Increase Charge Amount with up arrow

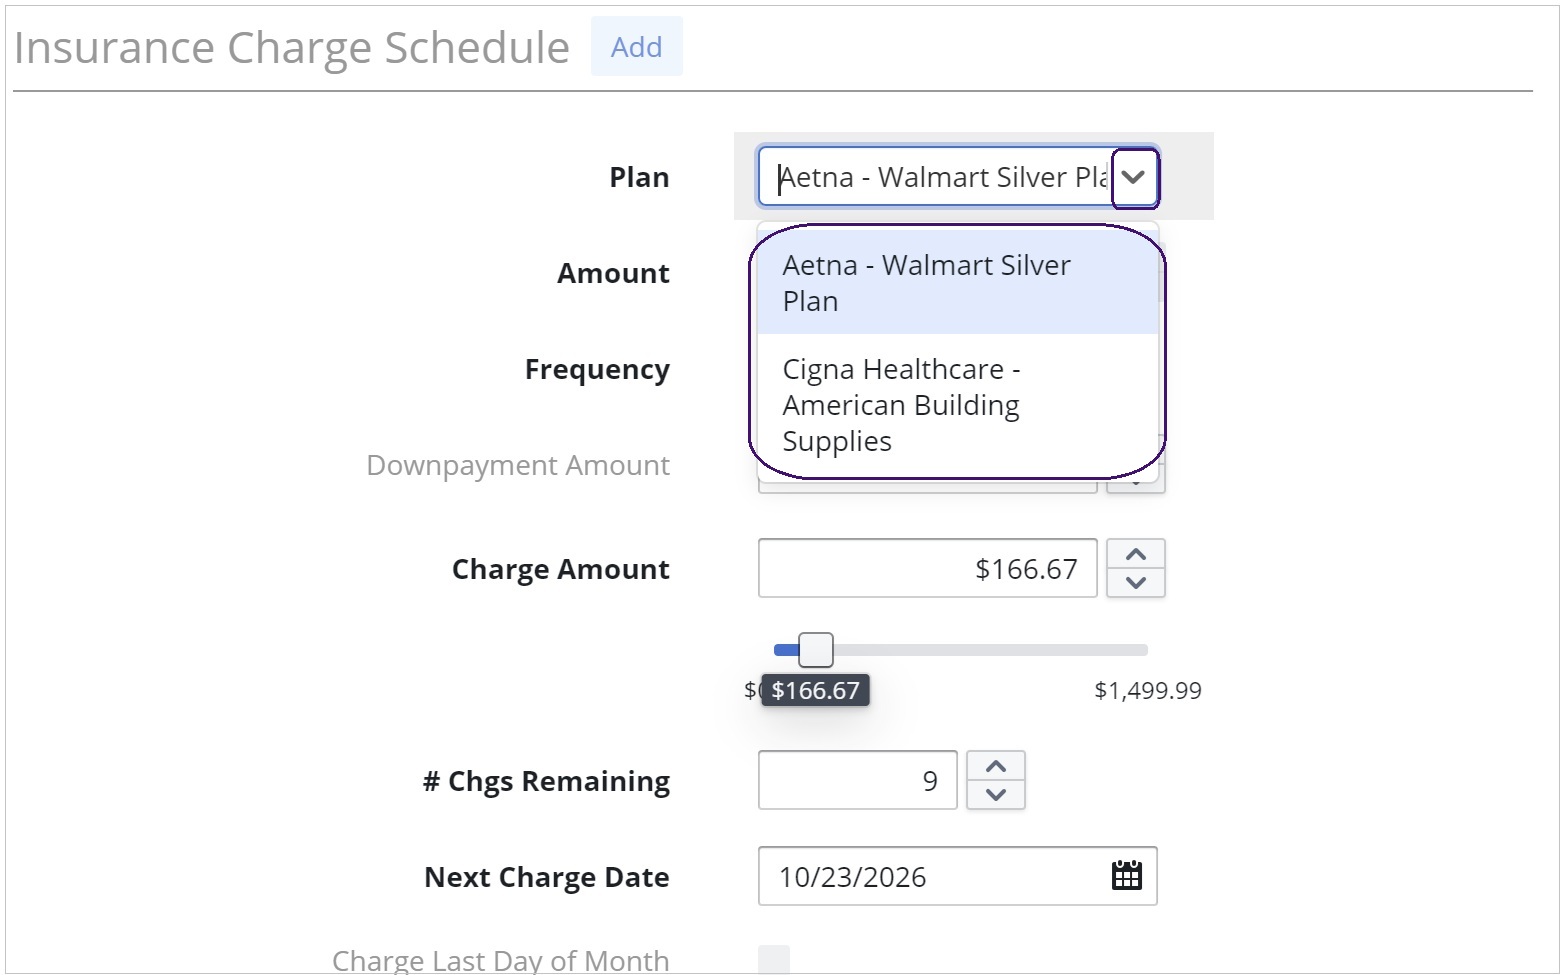point(1136,554)
